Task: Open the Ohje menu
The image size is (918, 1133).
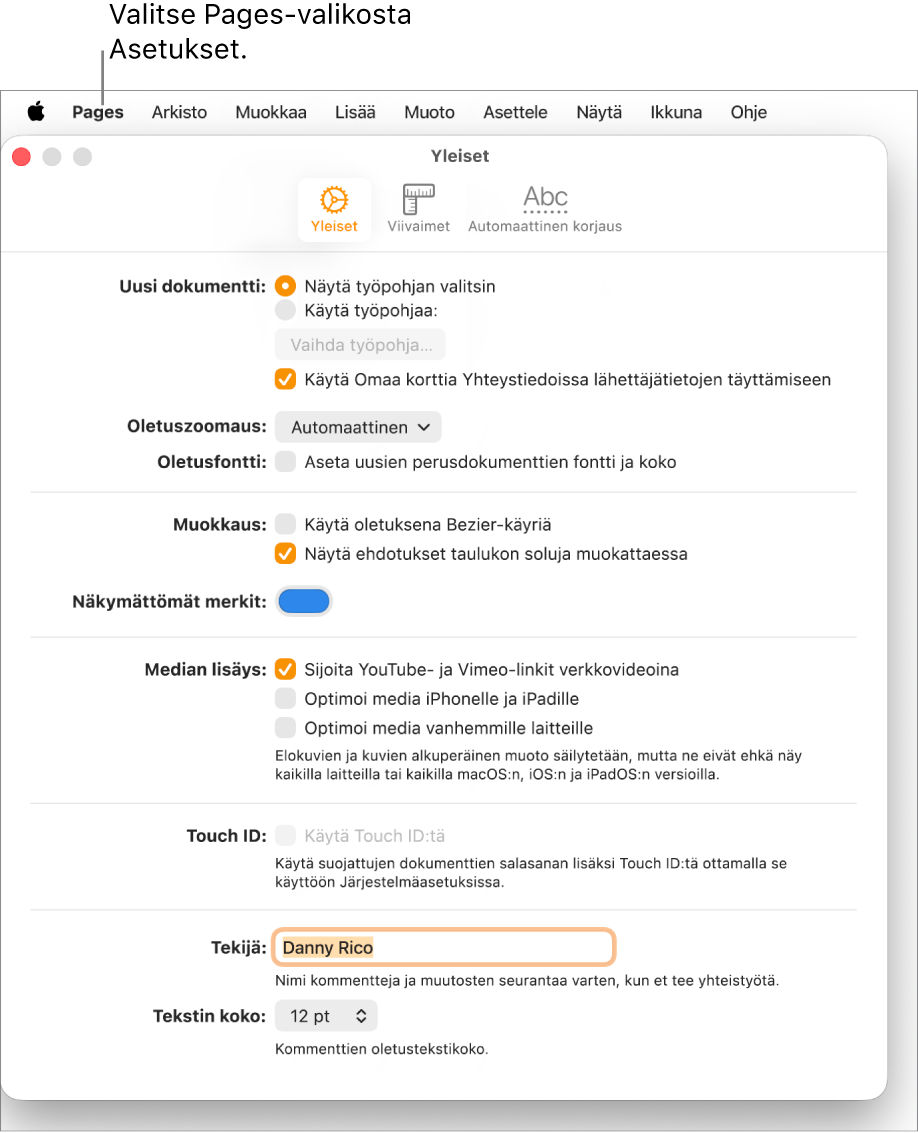Action: pyautogui.click(x=748, y=112)
